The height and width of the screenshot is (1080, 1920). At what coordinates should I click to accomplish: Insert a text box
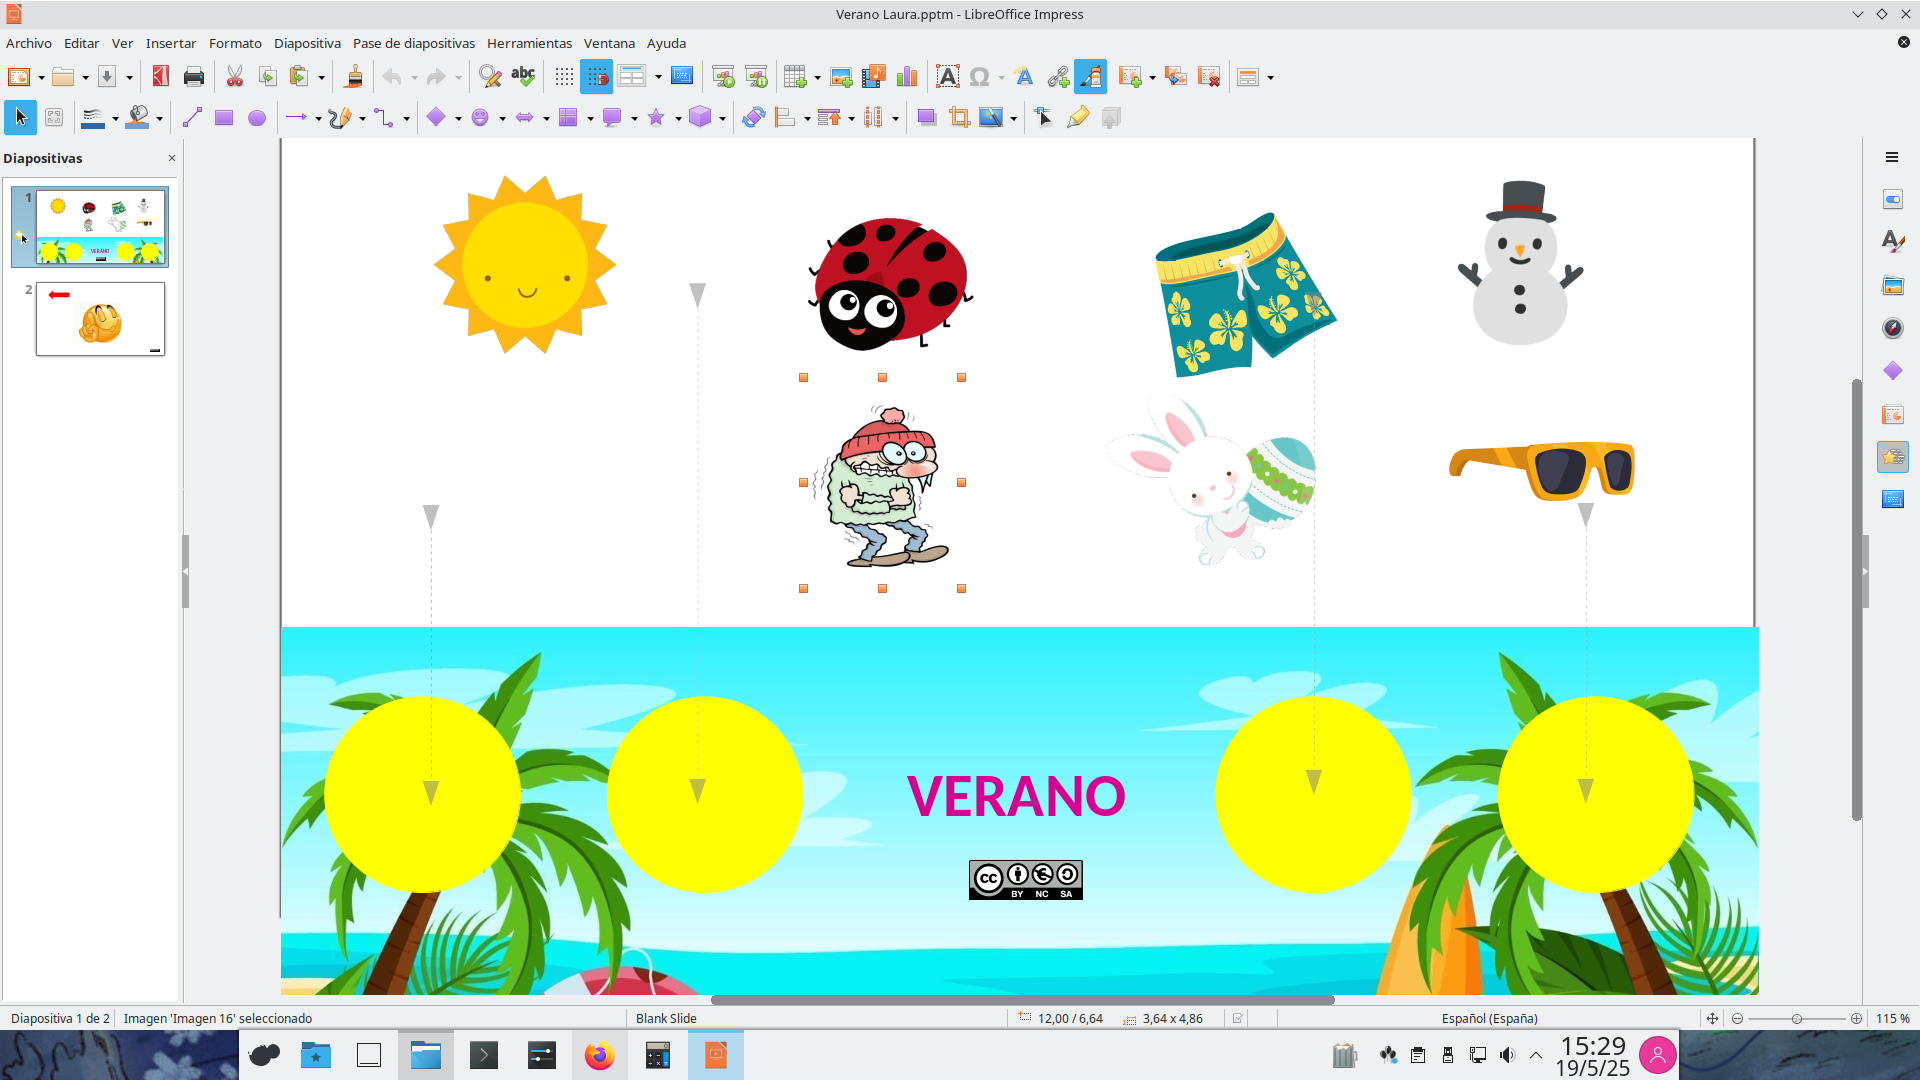click(x=947, y=77)
